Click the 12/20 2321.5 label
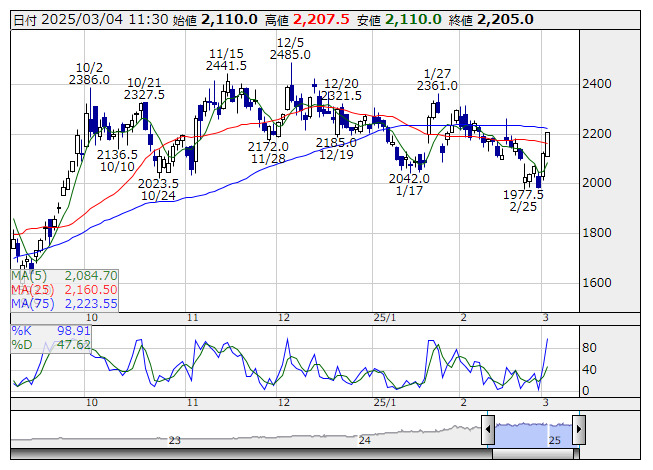This screenshot has height=470, width=653. pyautogui.click(x=341, y=90)
